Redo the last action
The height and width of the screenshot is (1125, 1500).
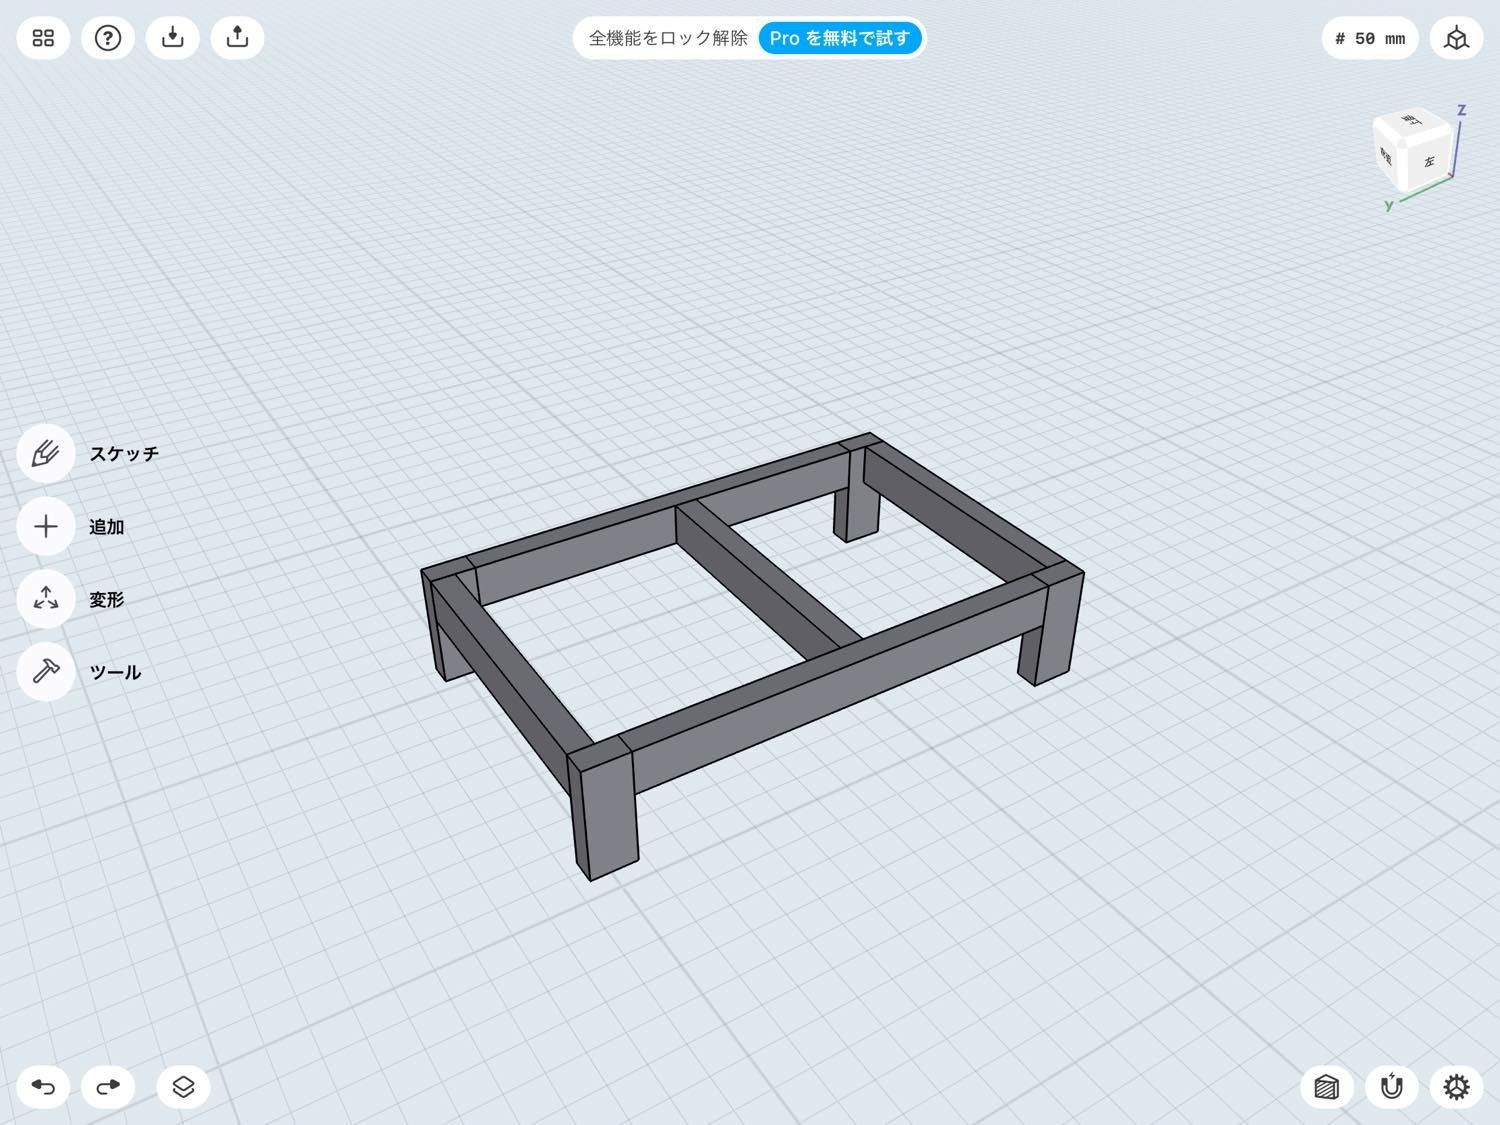click(108, 1086)
